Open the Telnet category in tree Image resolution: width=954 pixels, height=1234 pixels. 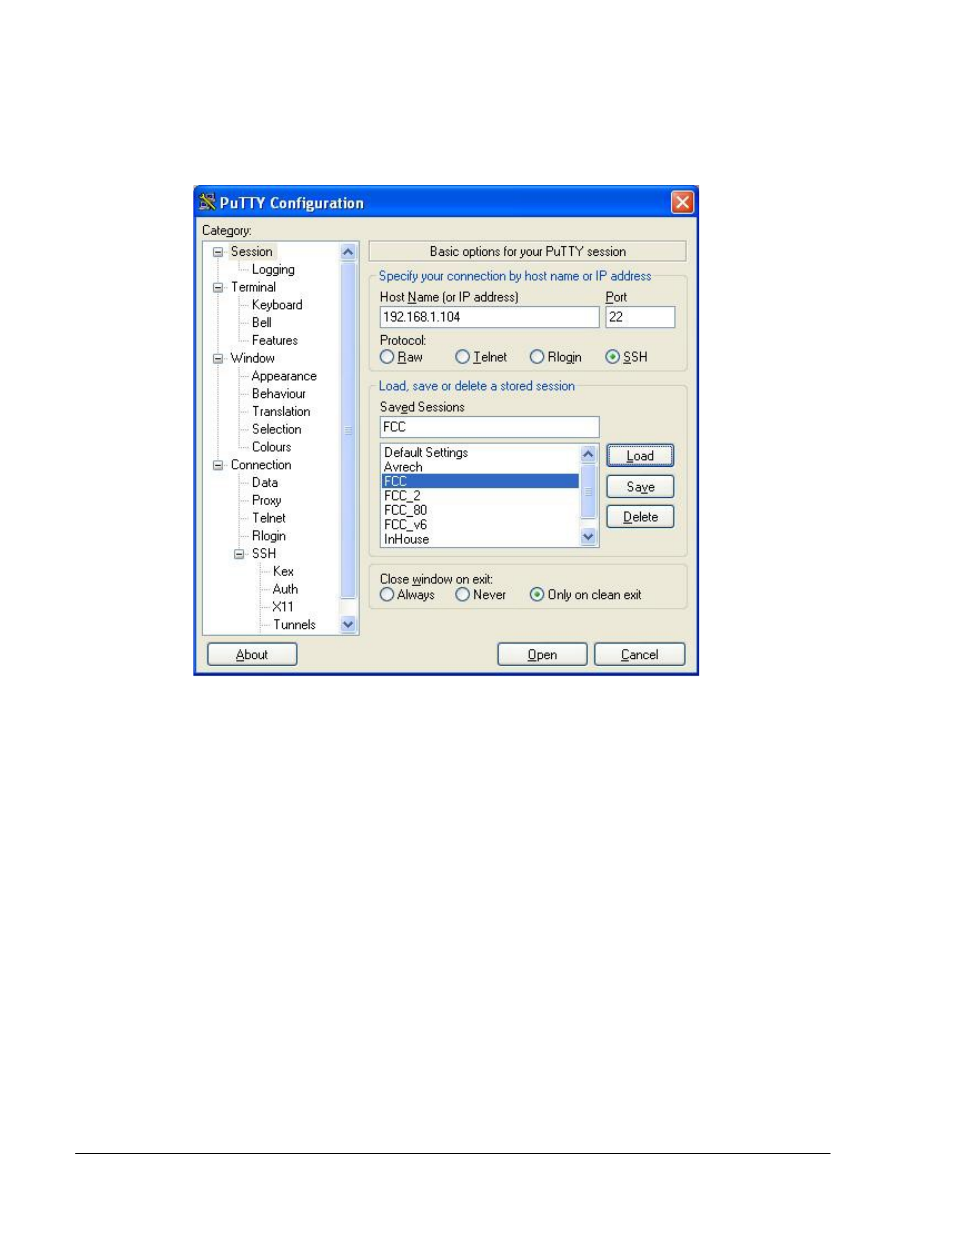click(x=269, y=518)
